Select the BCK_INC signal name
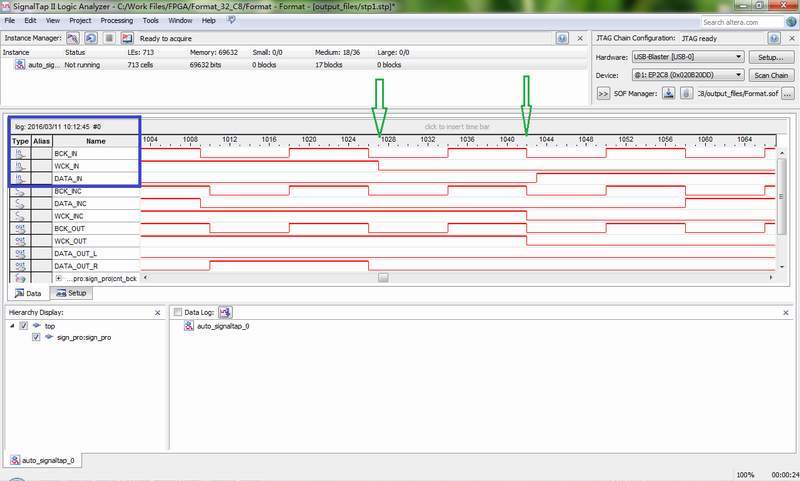Viewport: 800px width, 481px height. click(68, 191)
